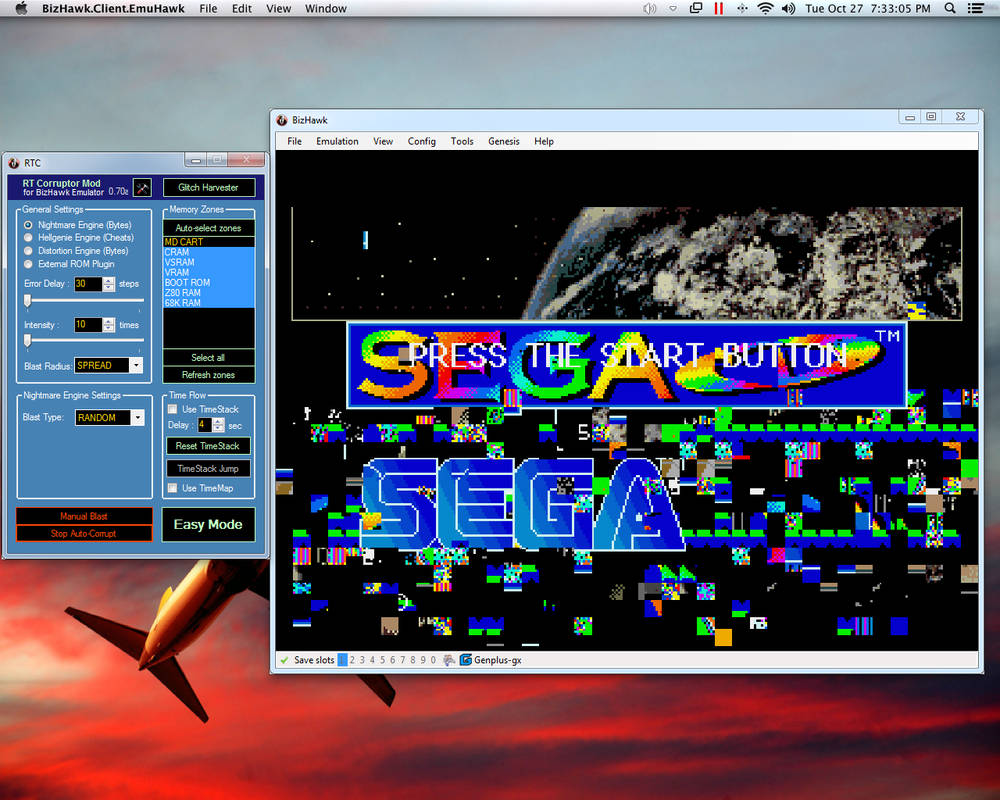This screenshot has height=800, width=1000.
Task: Open BizHawk Help menu
Action: [x=544, y=142]
